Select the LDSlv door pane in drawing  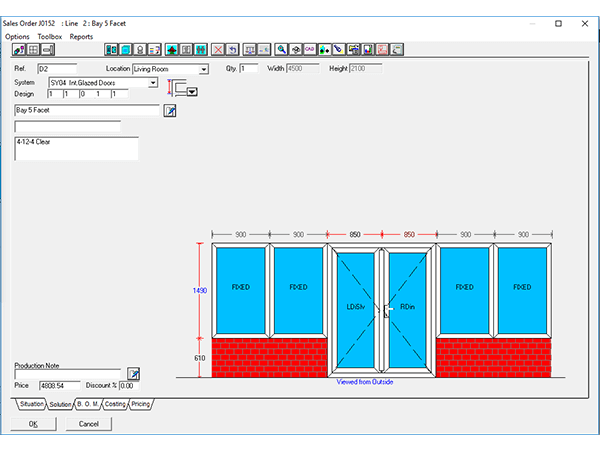[355, 308]
